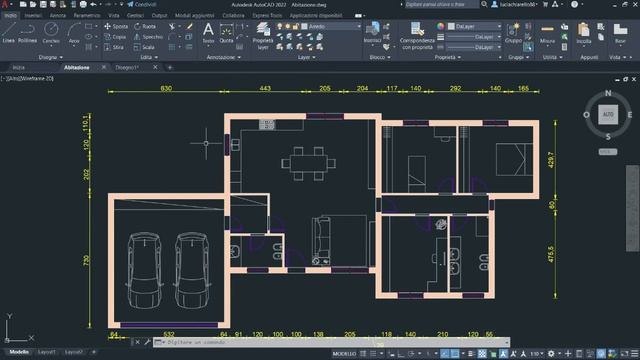The height and width of the screenshot is (360, 640).
Task: Expand the Blocco panel
Action: click(x=380, y=58)
